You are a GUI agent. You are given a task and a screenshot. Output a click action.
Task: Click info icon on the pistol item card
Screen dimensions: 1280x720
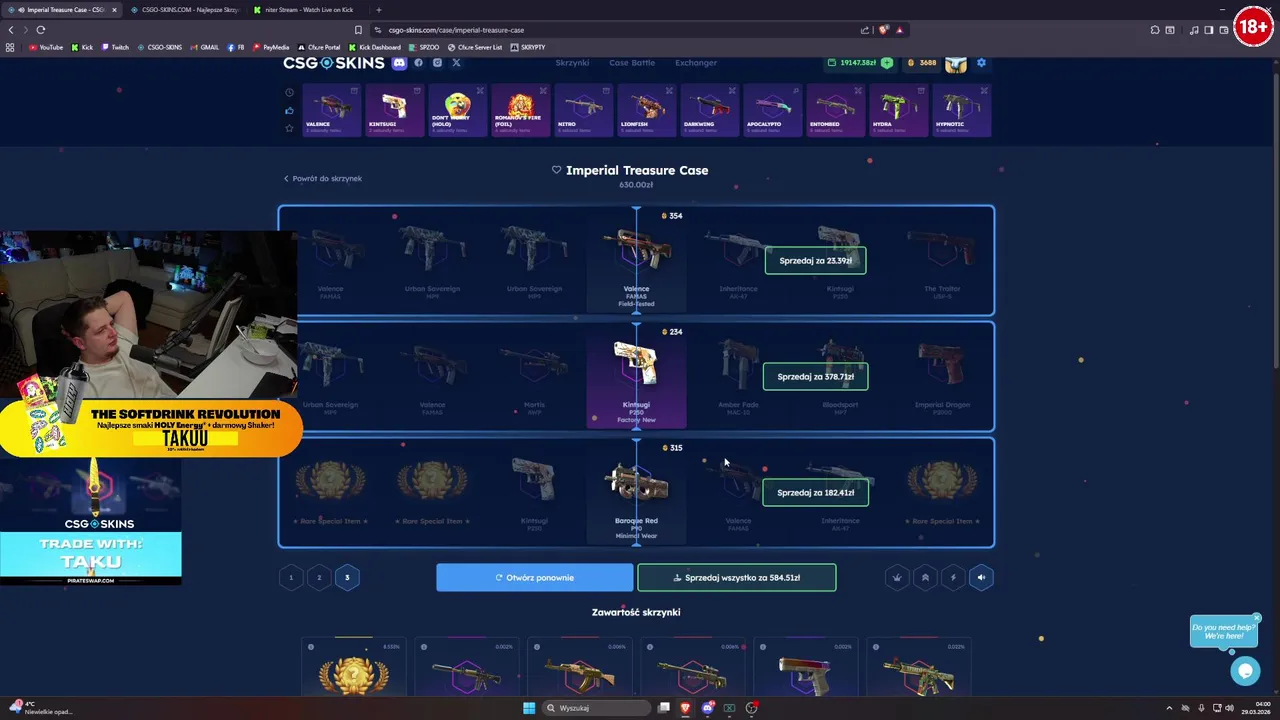[763, 647]
